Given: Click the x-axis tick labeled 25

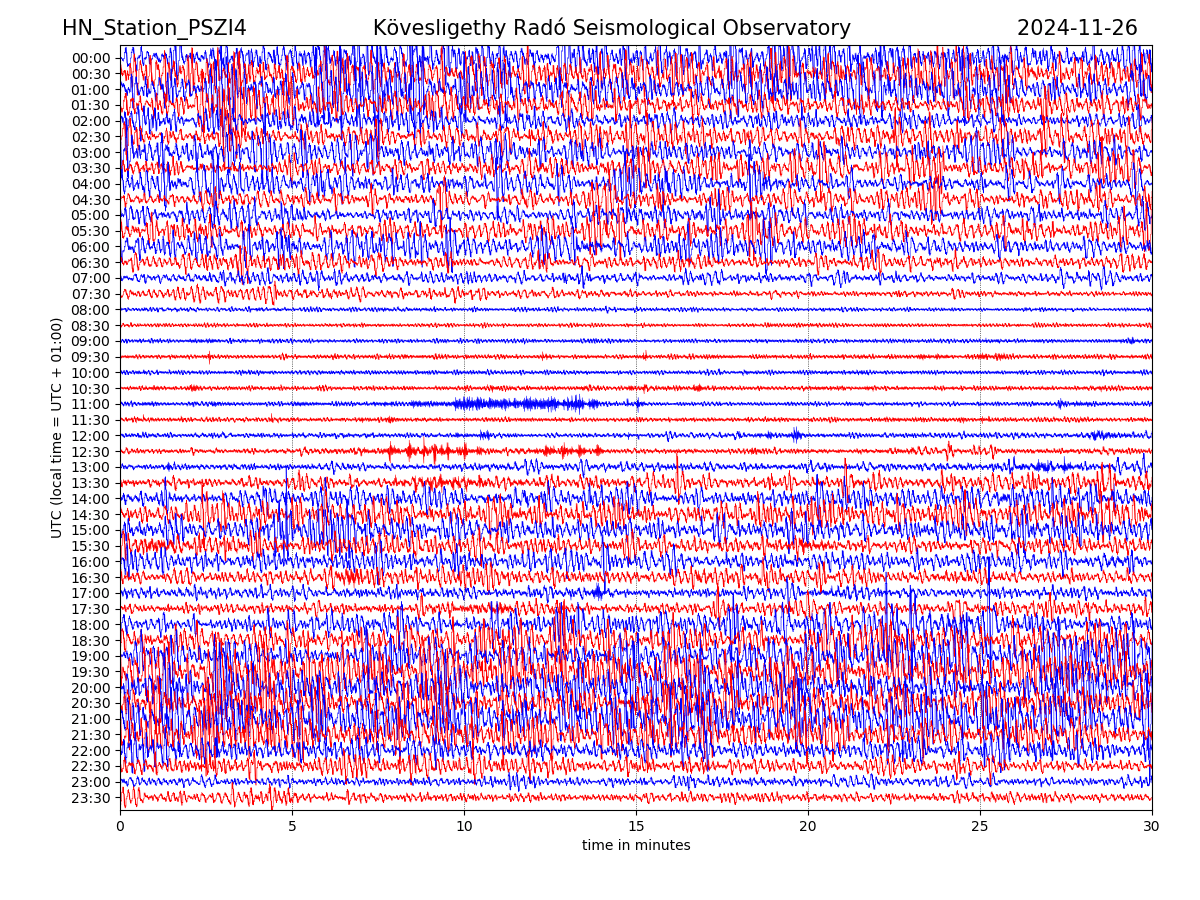Looking at the screenshot, I should [x=980, y=827].
